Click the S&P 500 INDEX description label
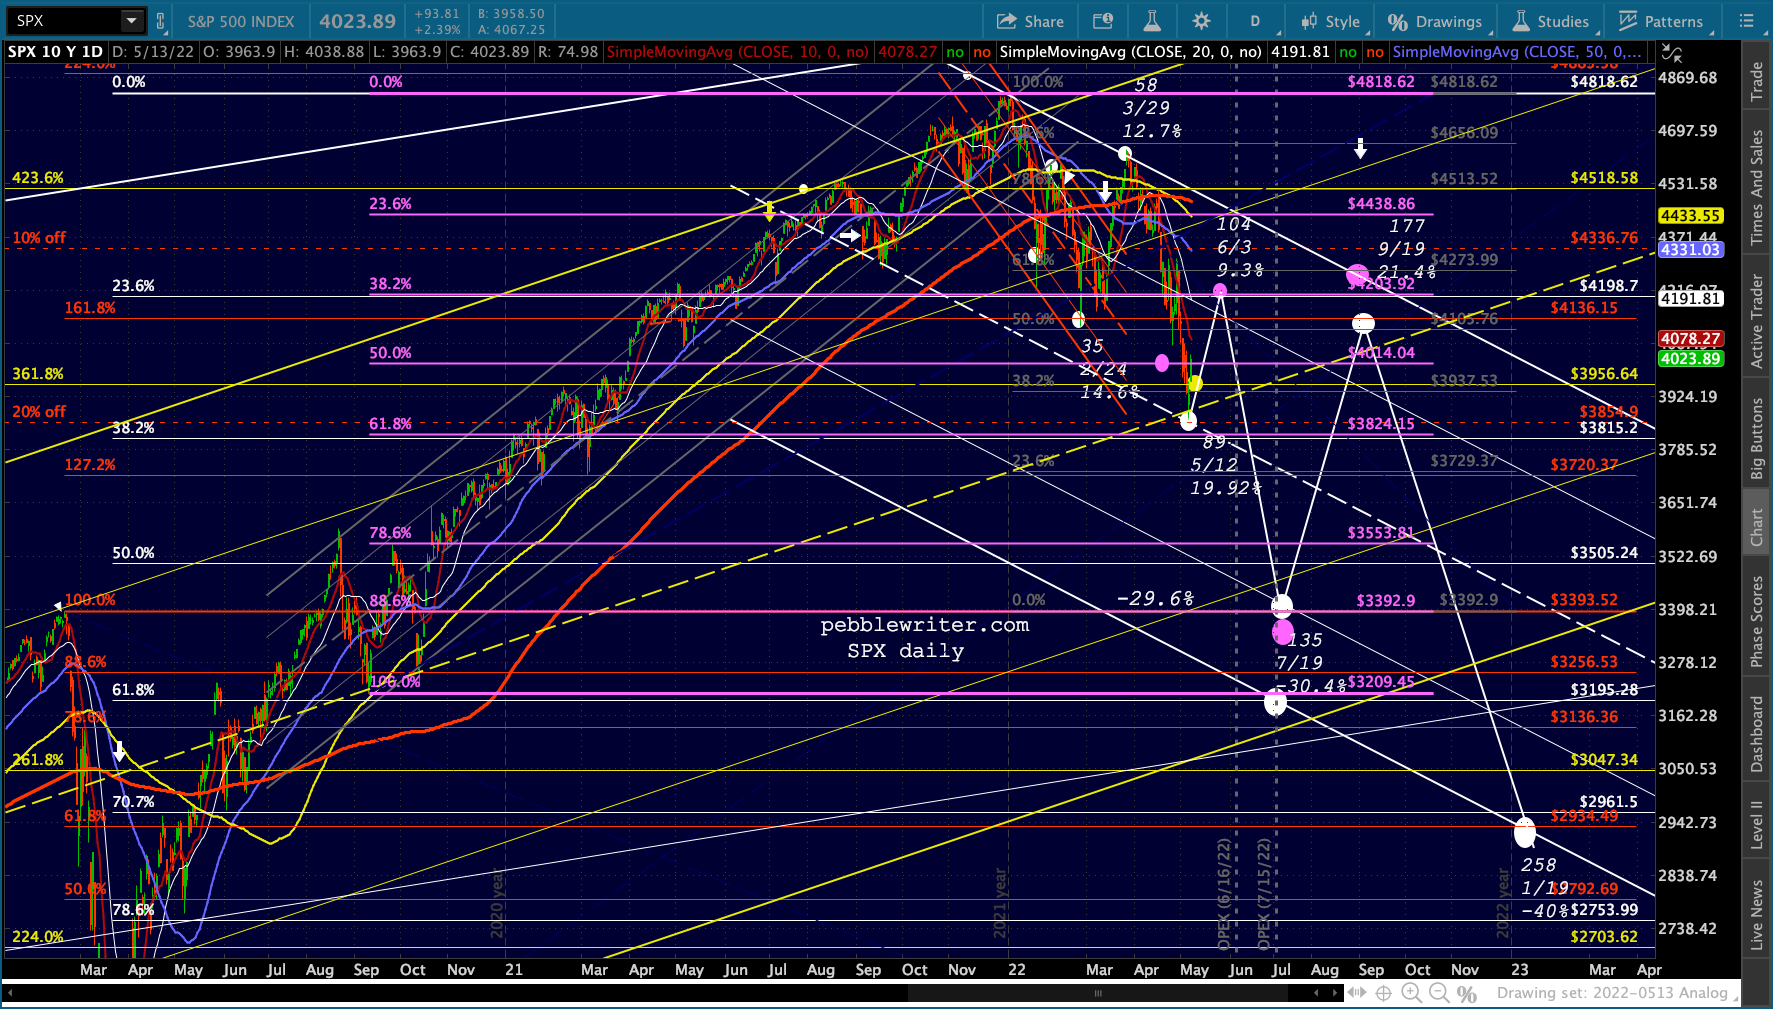This screenshot has height=1009, width=1773. 241,21
